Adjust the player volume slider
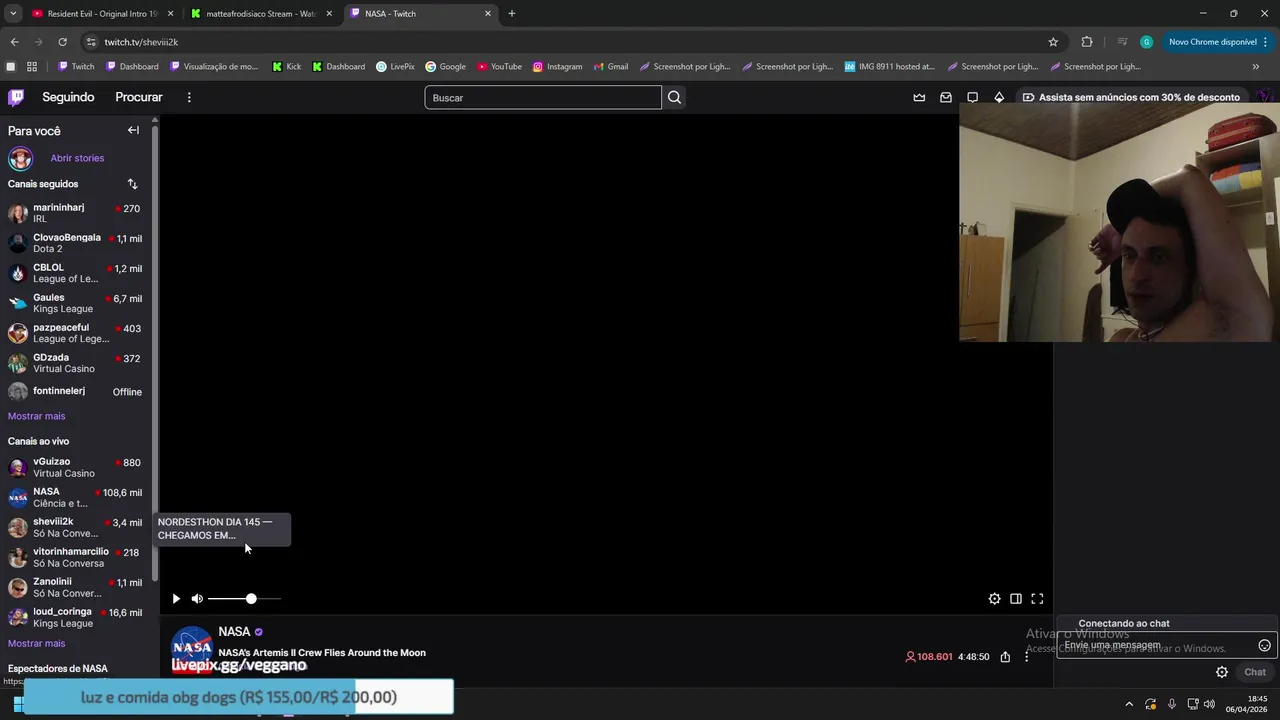The image size is (1280, 720). click(245, 599)
